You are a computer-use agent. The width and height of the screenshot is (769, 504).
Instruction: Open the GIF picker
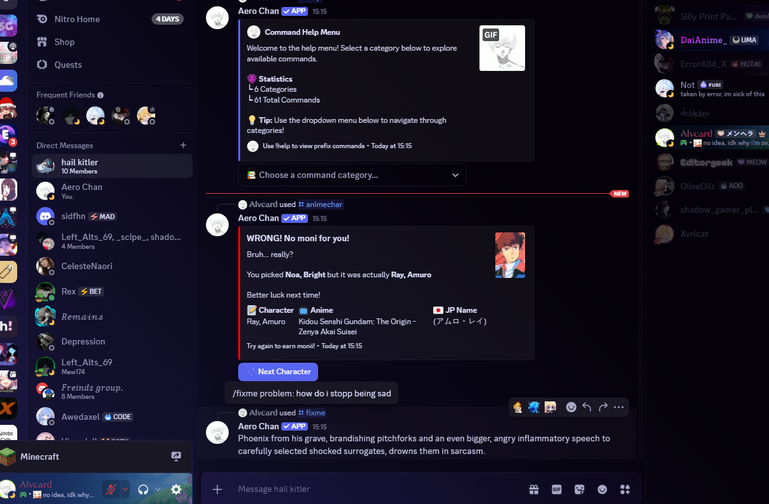557,489
